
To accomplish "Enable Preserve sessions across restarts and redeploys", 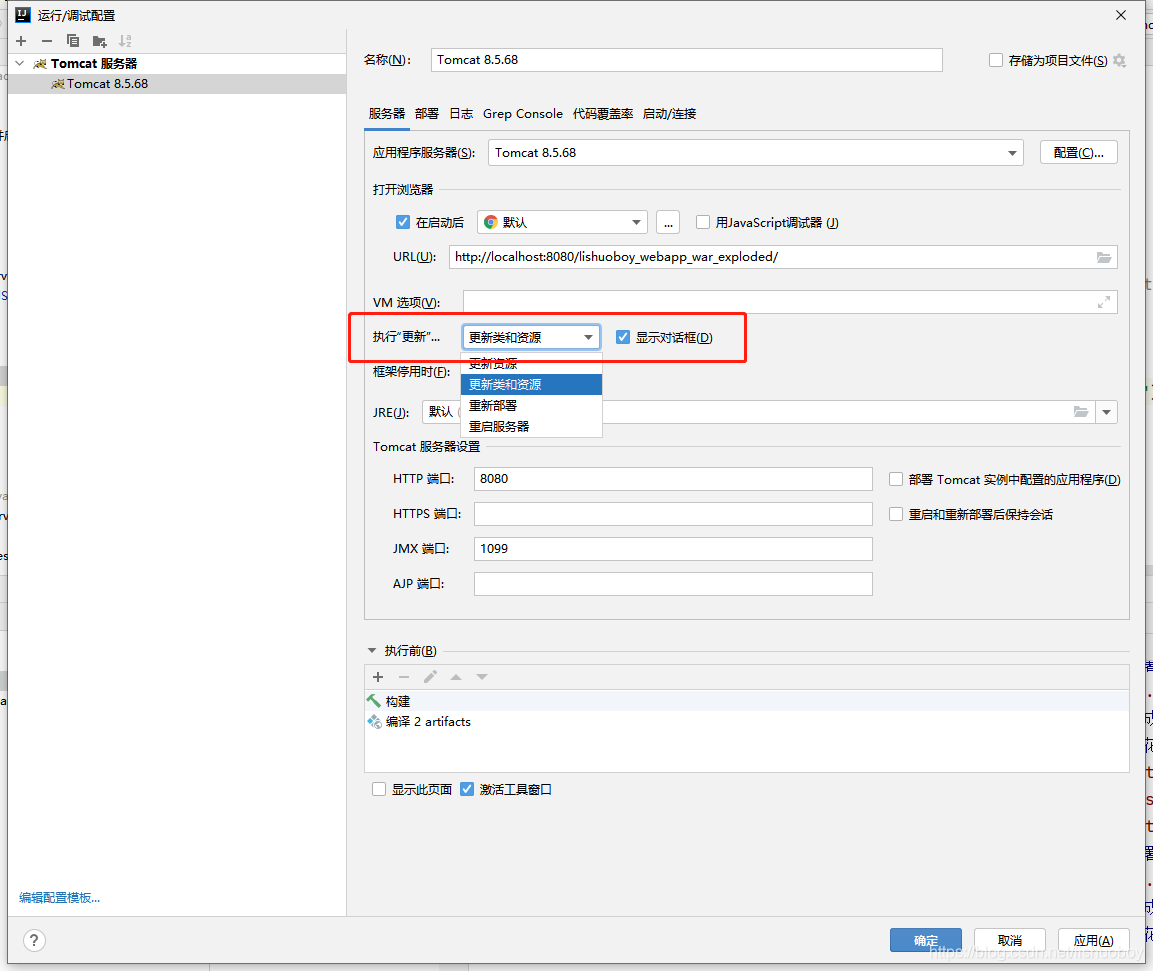I will 896,514.
